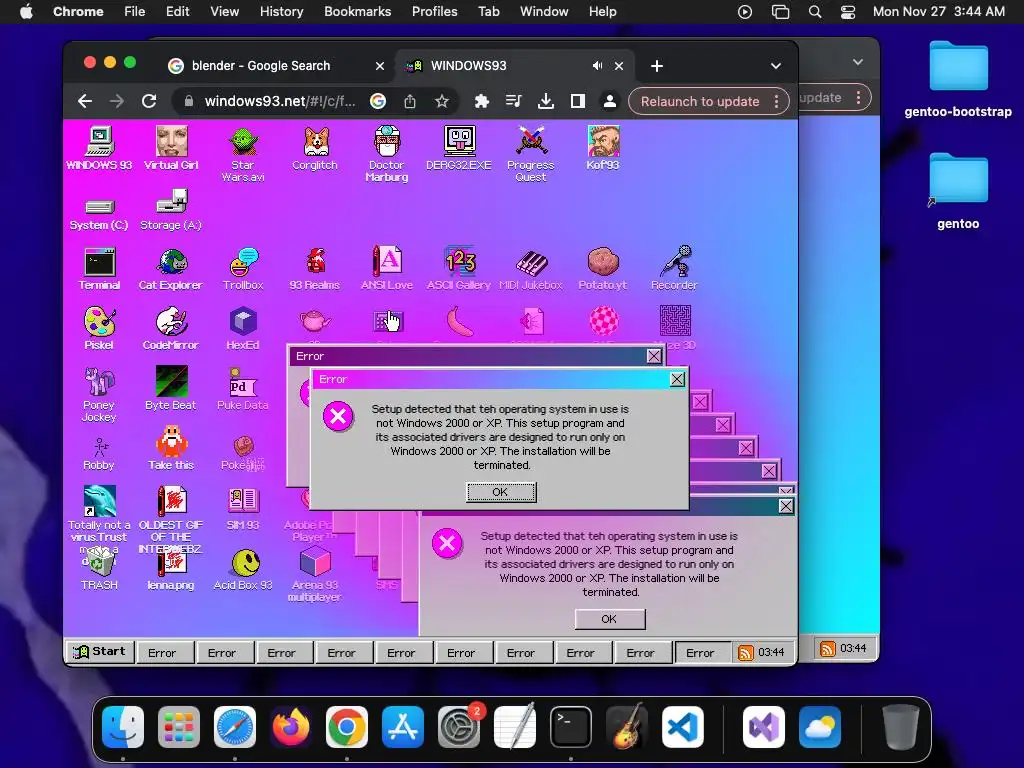Select the WINDOWS93 browser tab
Viewport: 1024px width, 768px height.
pos(468,65)
